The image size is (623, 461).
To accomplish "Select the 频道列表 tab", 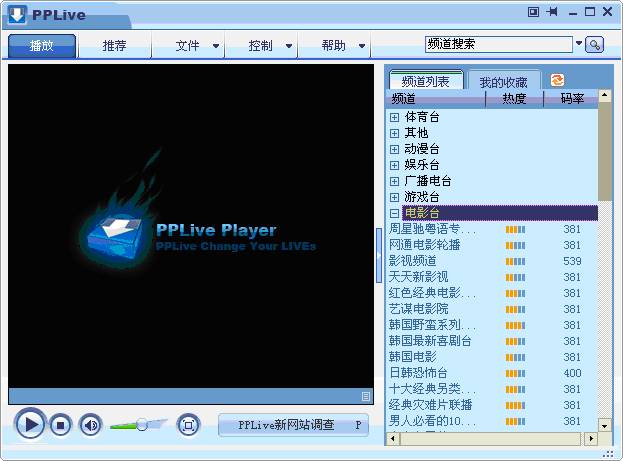I will (x=426, y=81).
